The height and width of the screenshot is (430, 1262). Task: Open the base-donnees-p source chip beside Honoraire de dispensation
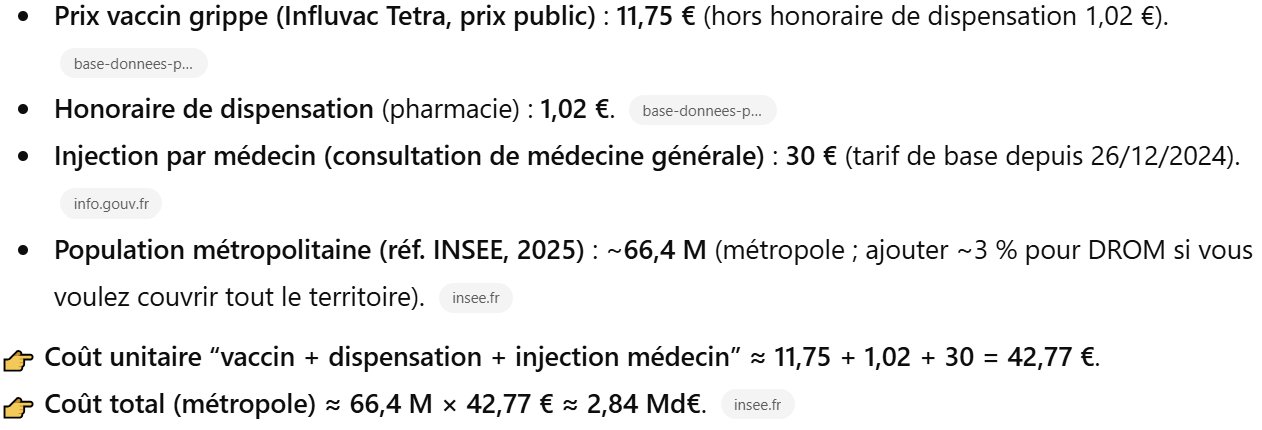coord(702,110)
